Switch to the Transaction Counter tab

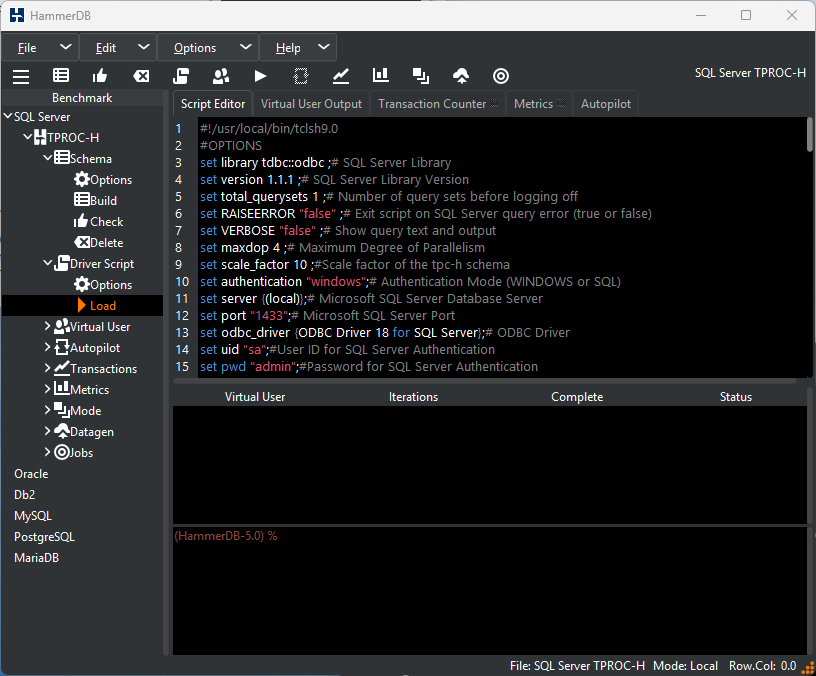438,104
